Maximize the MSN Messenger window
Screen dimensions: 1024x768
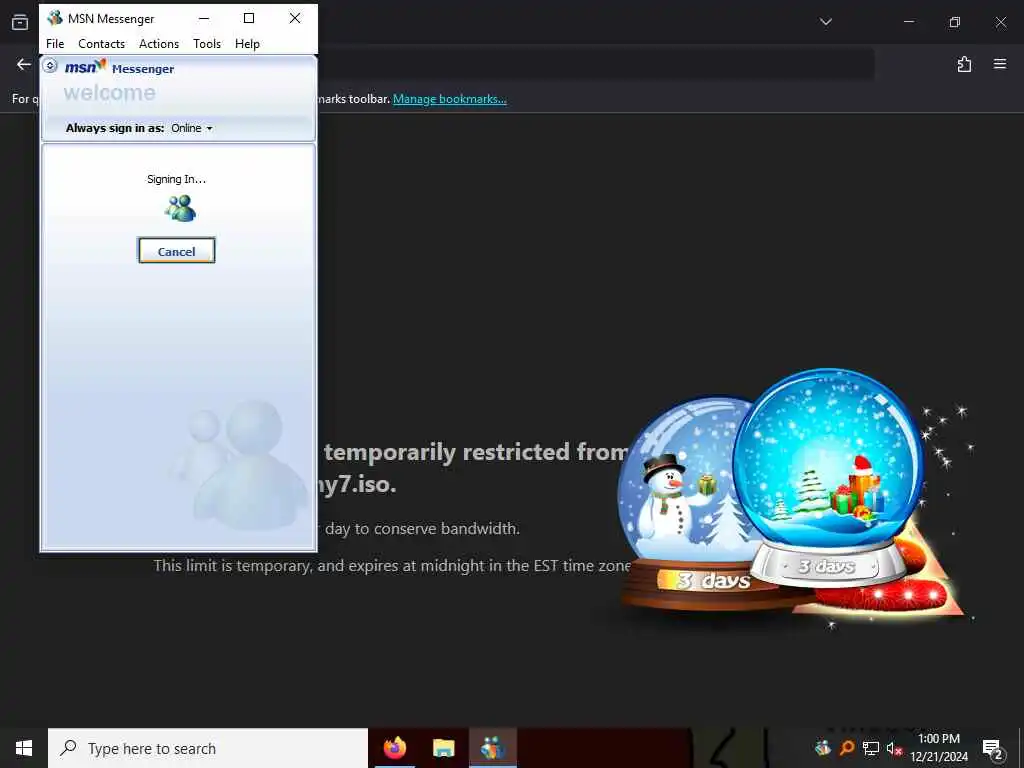(249, 18)
